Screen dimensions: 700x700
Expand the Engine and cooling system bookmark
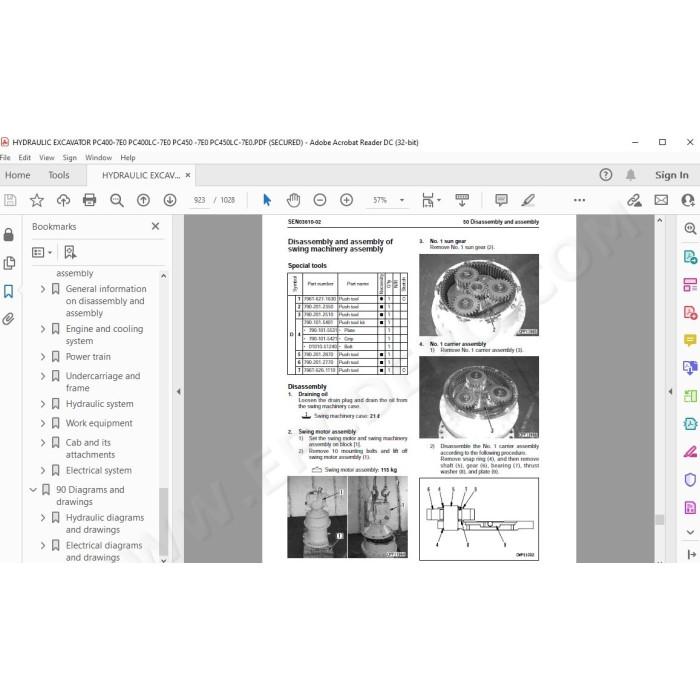coord(43,329)
